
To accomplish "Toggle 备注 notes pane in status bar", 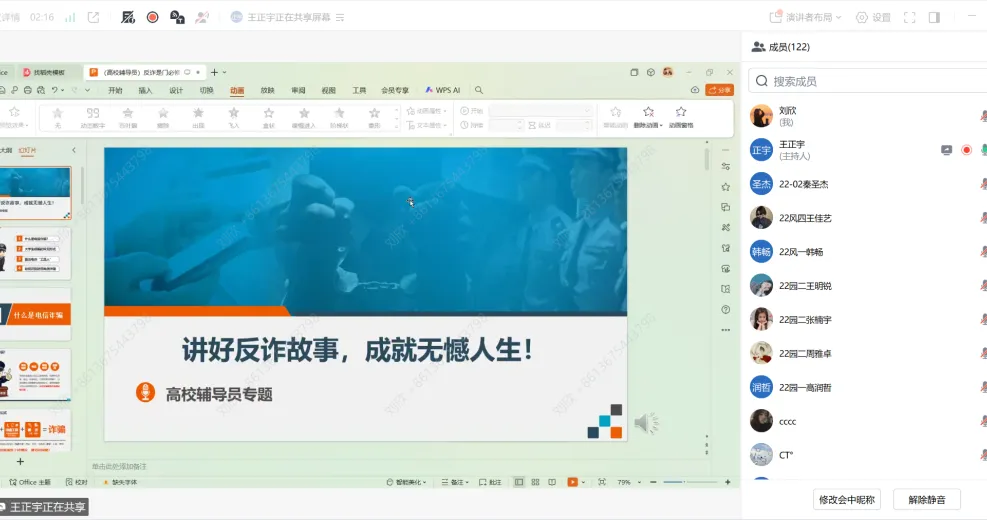I will (456, 482).
